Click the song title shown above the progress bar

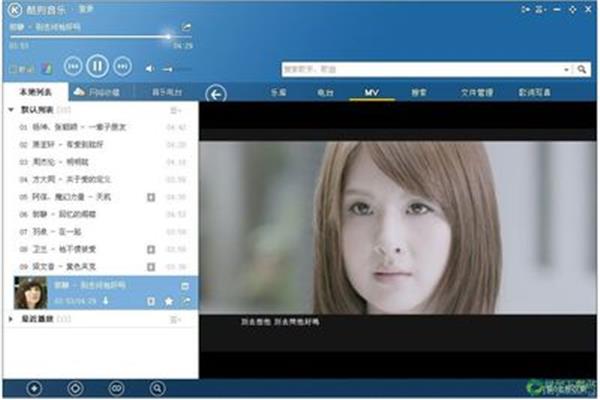pos(45,27)
